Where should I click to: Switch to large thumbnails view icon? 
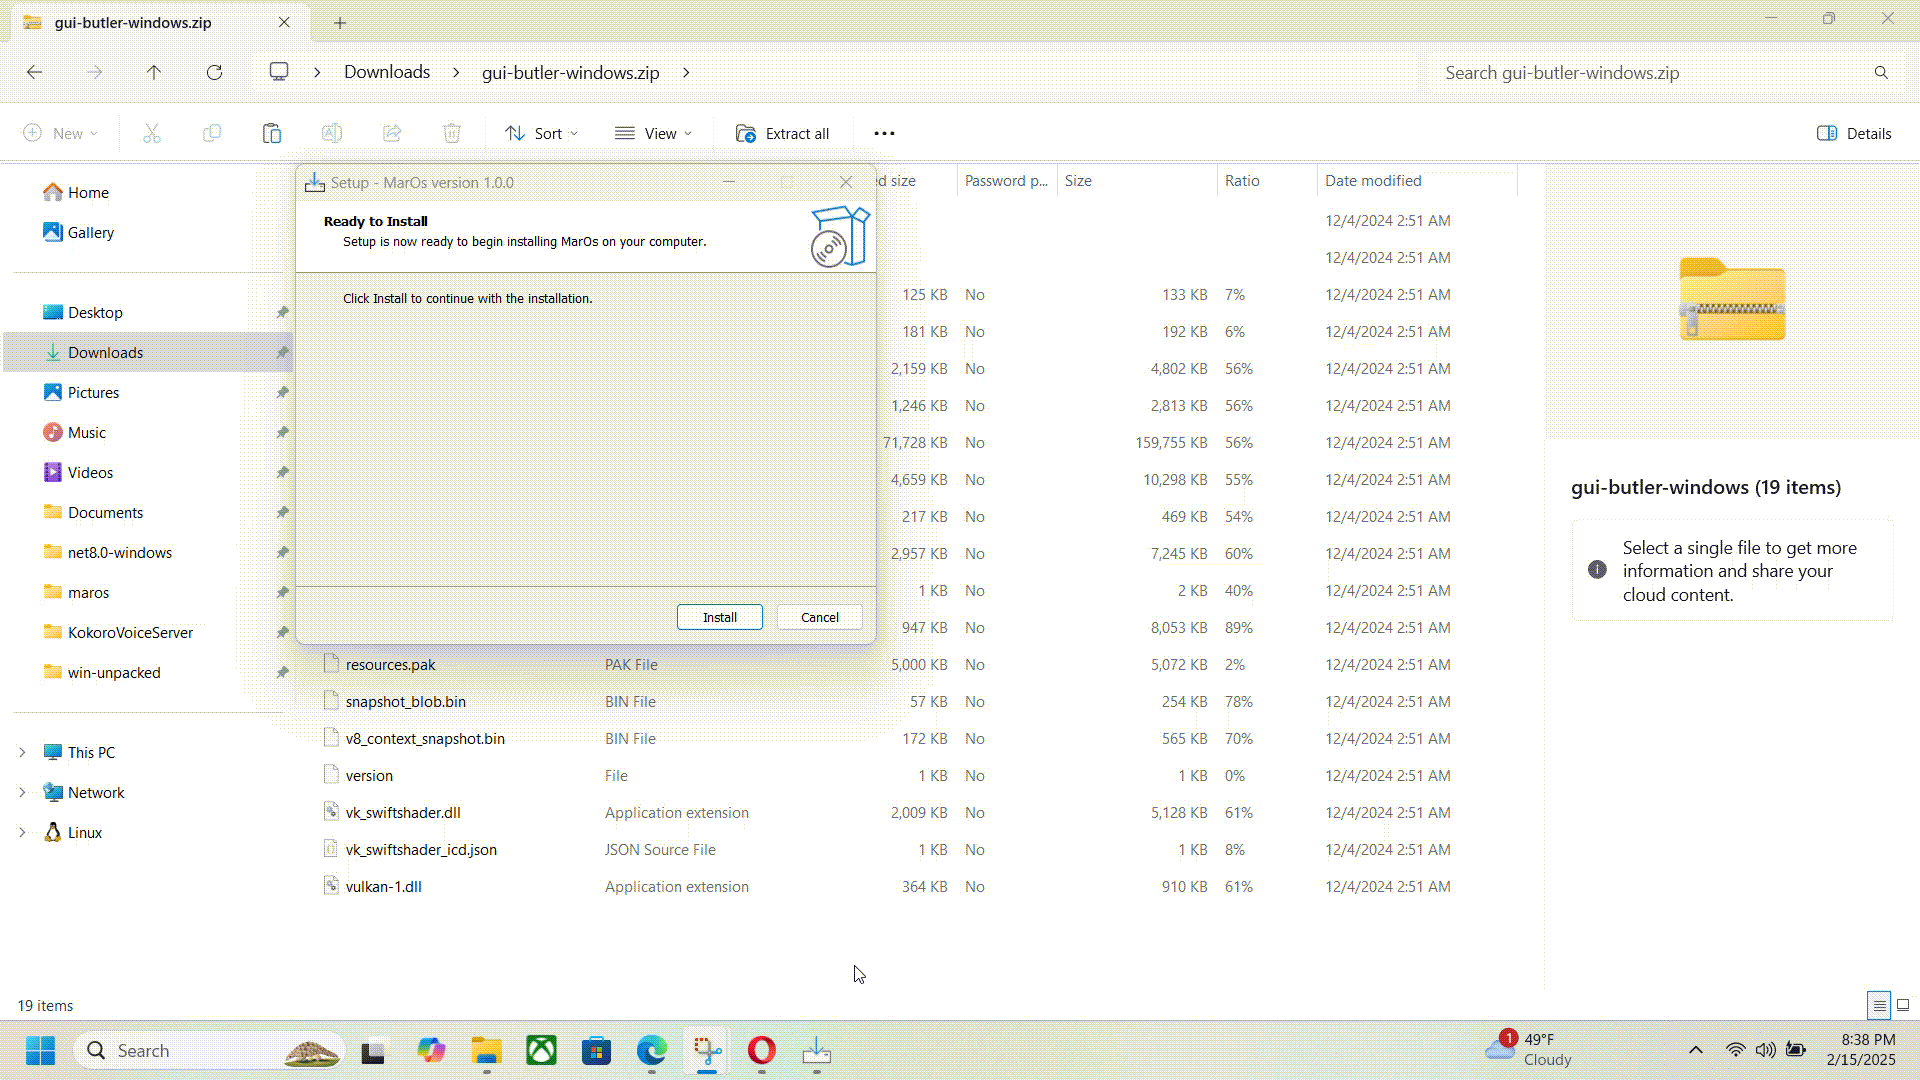pyautogui.click(x=1903, y=1005)
